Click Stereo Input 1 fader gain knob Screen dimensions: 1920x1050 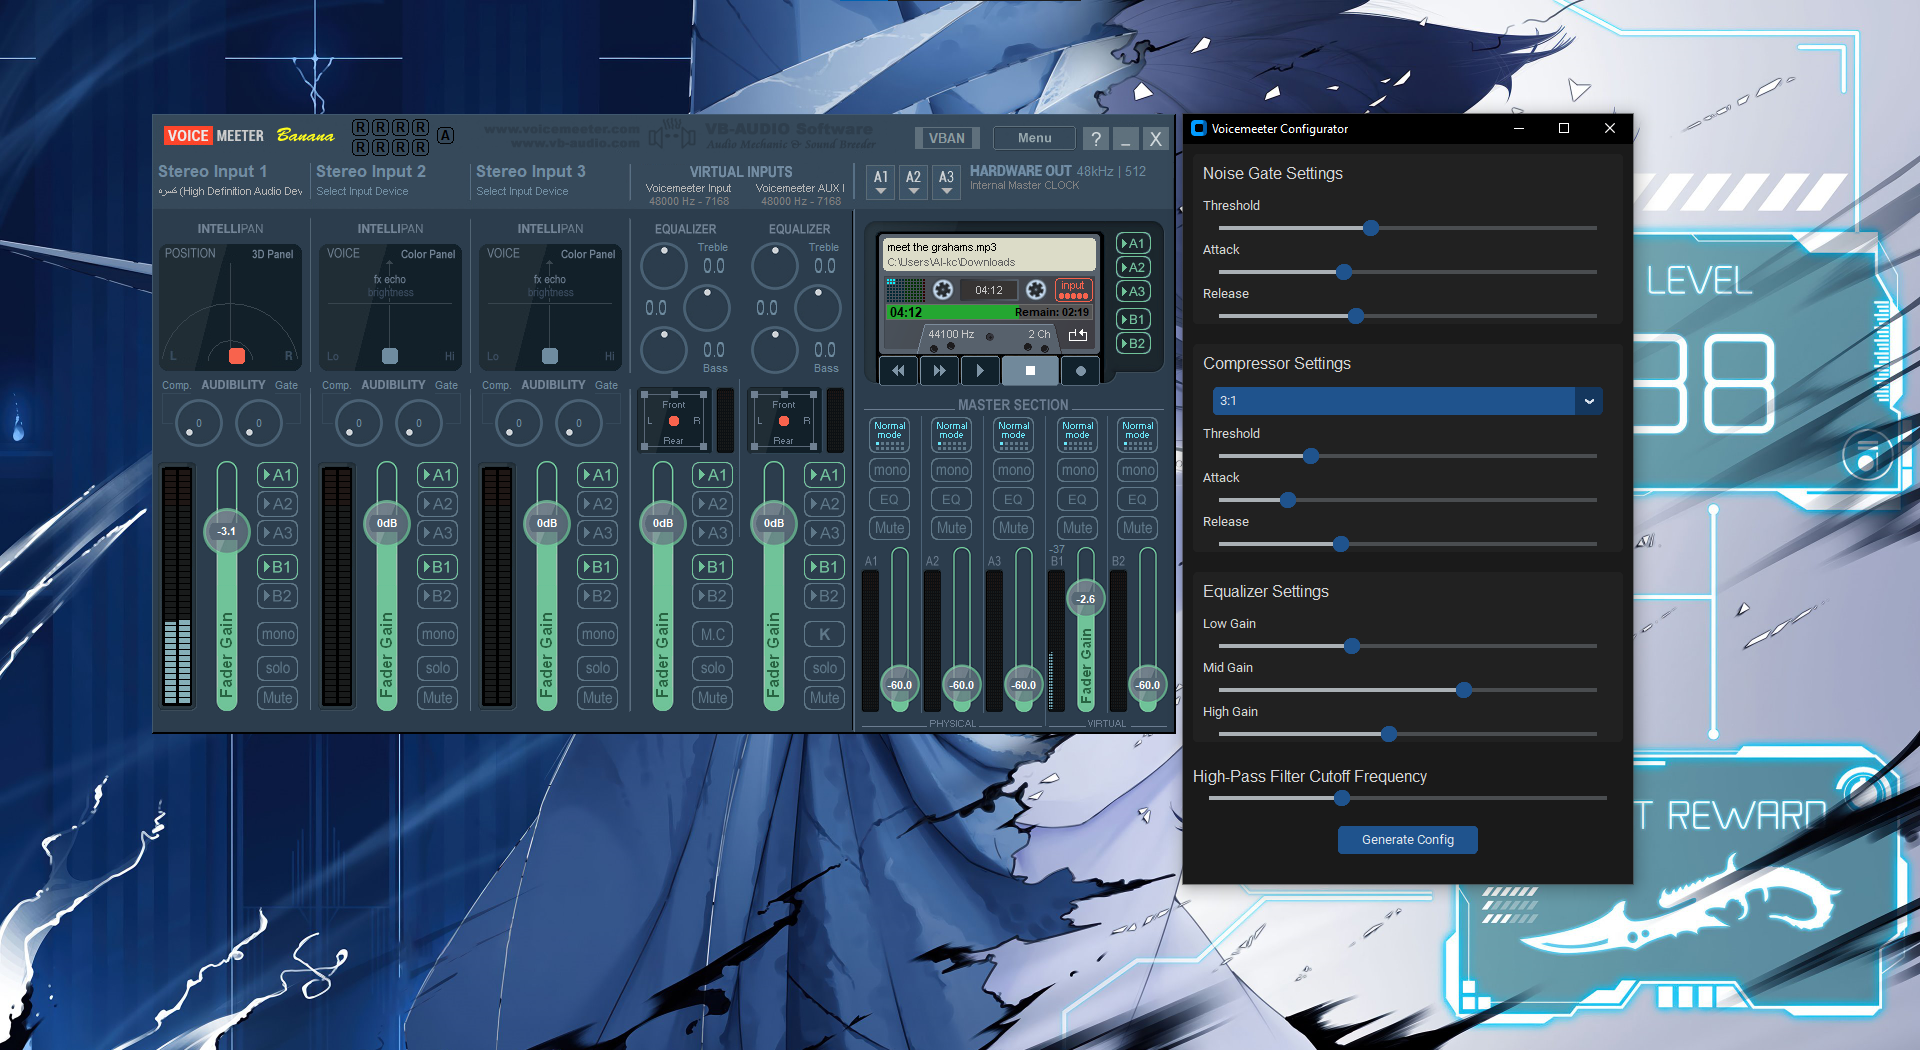[x=227, y=531]
